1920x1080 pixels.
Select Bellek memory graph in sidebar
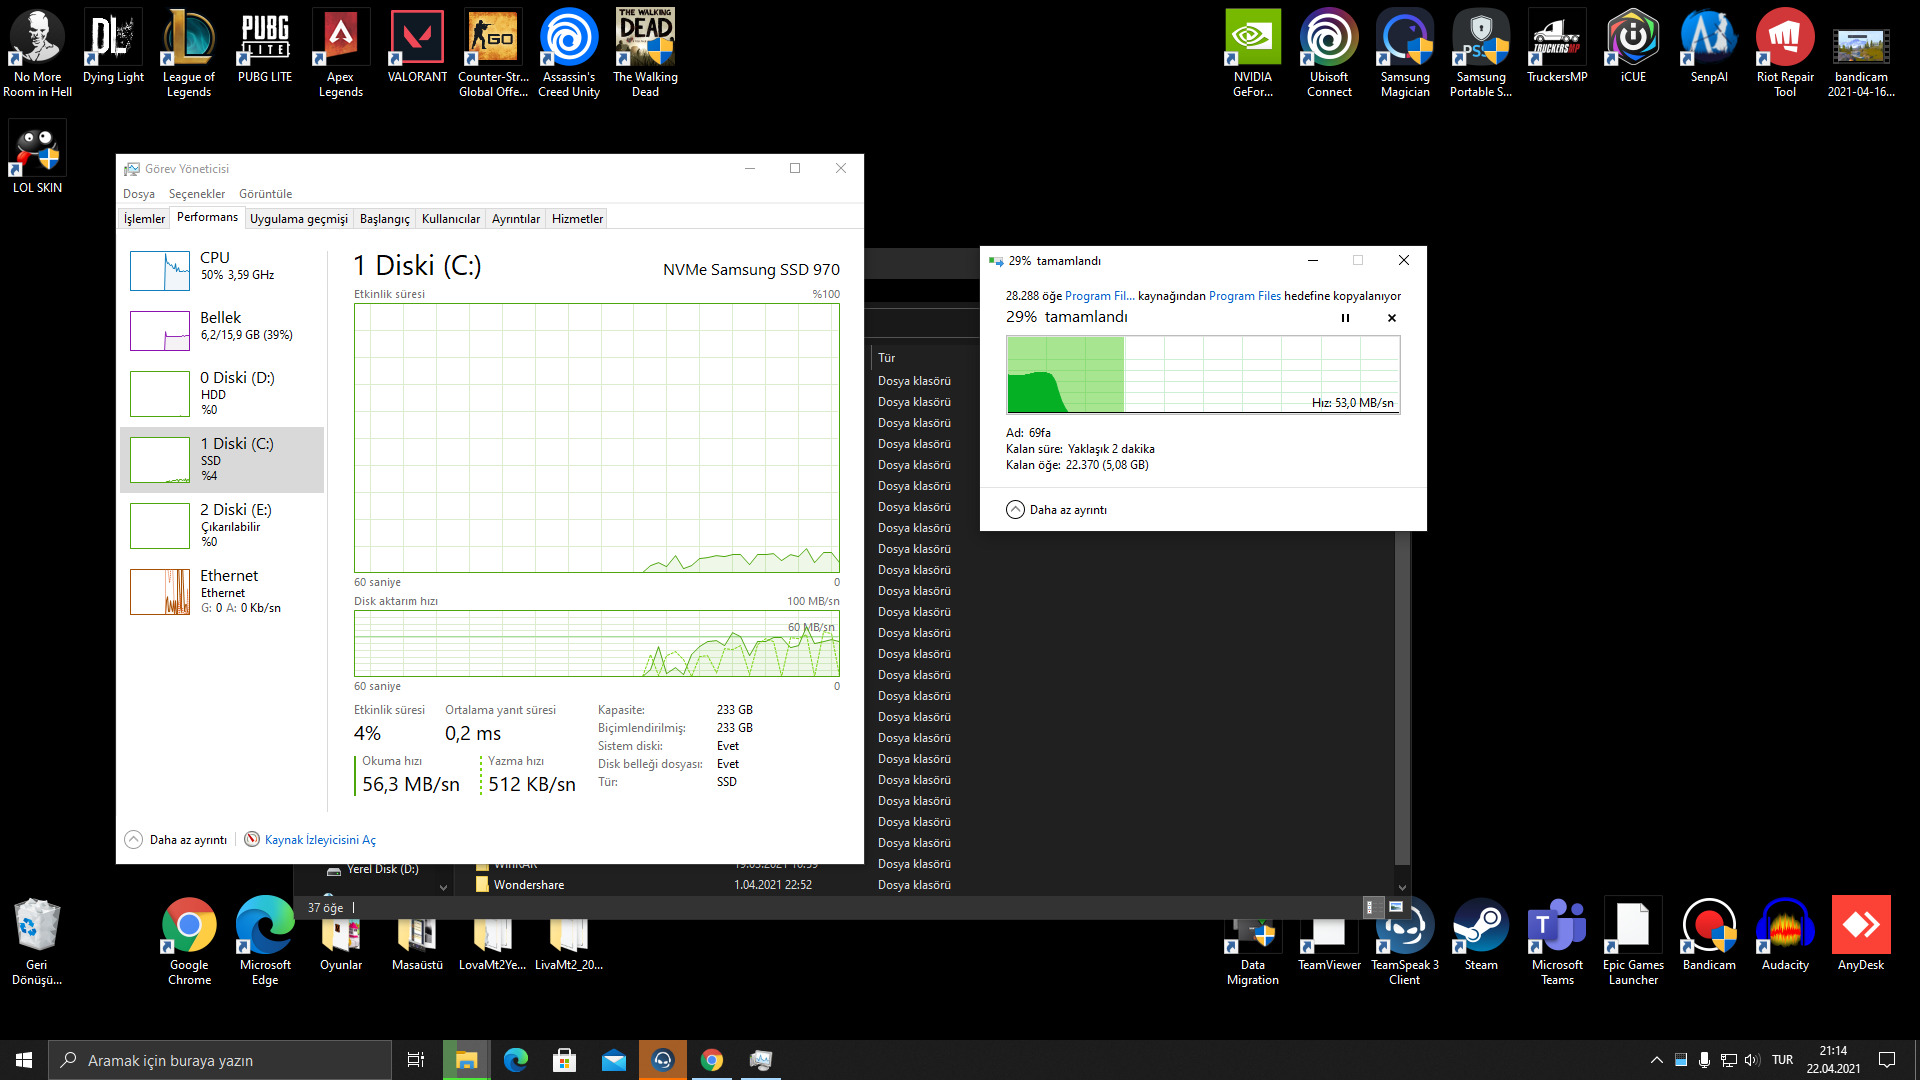222,330
